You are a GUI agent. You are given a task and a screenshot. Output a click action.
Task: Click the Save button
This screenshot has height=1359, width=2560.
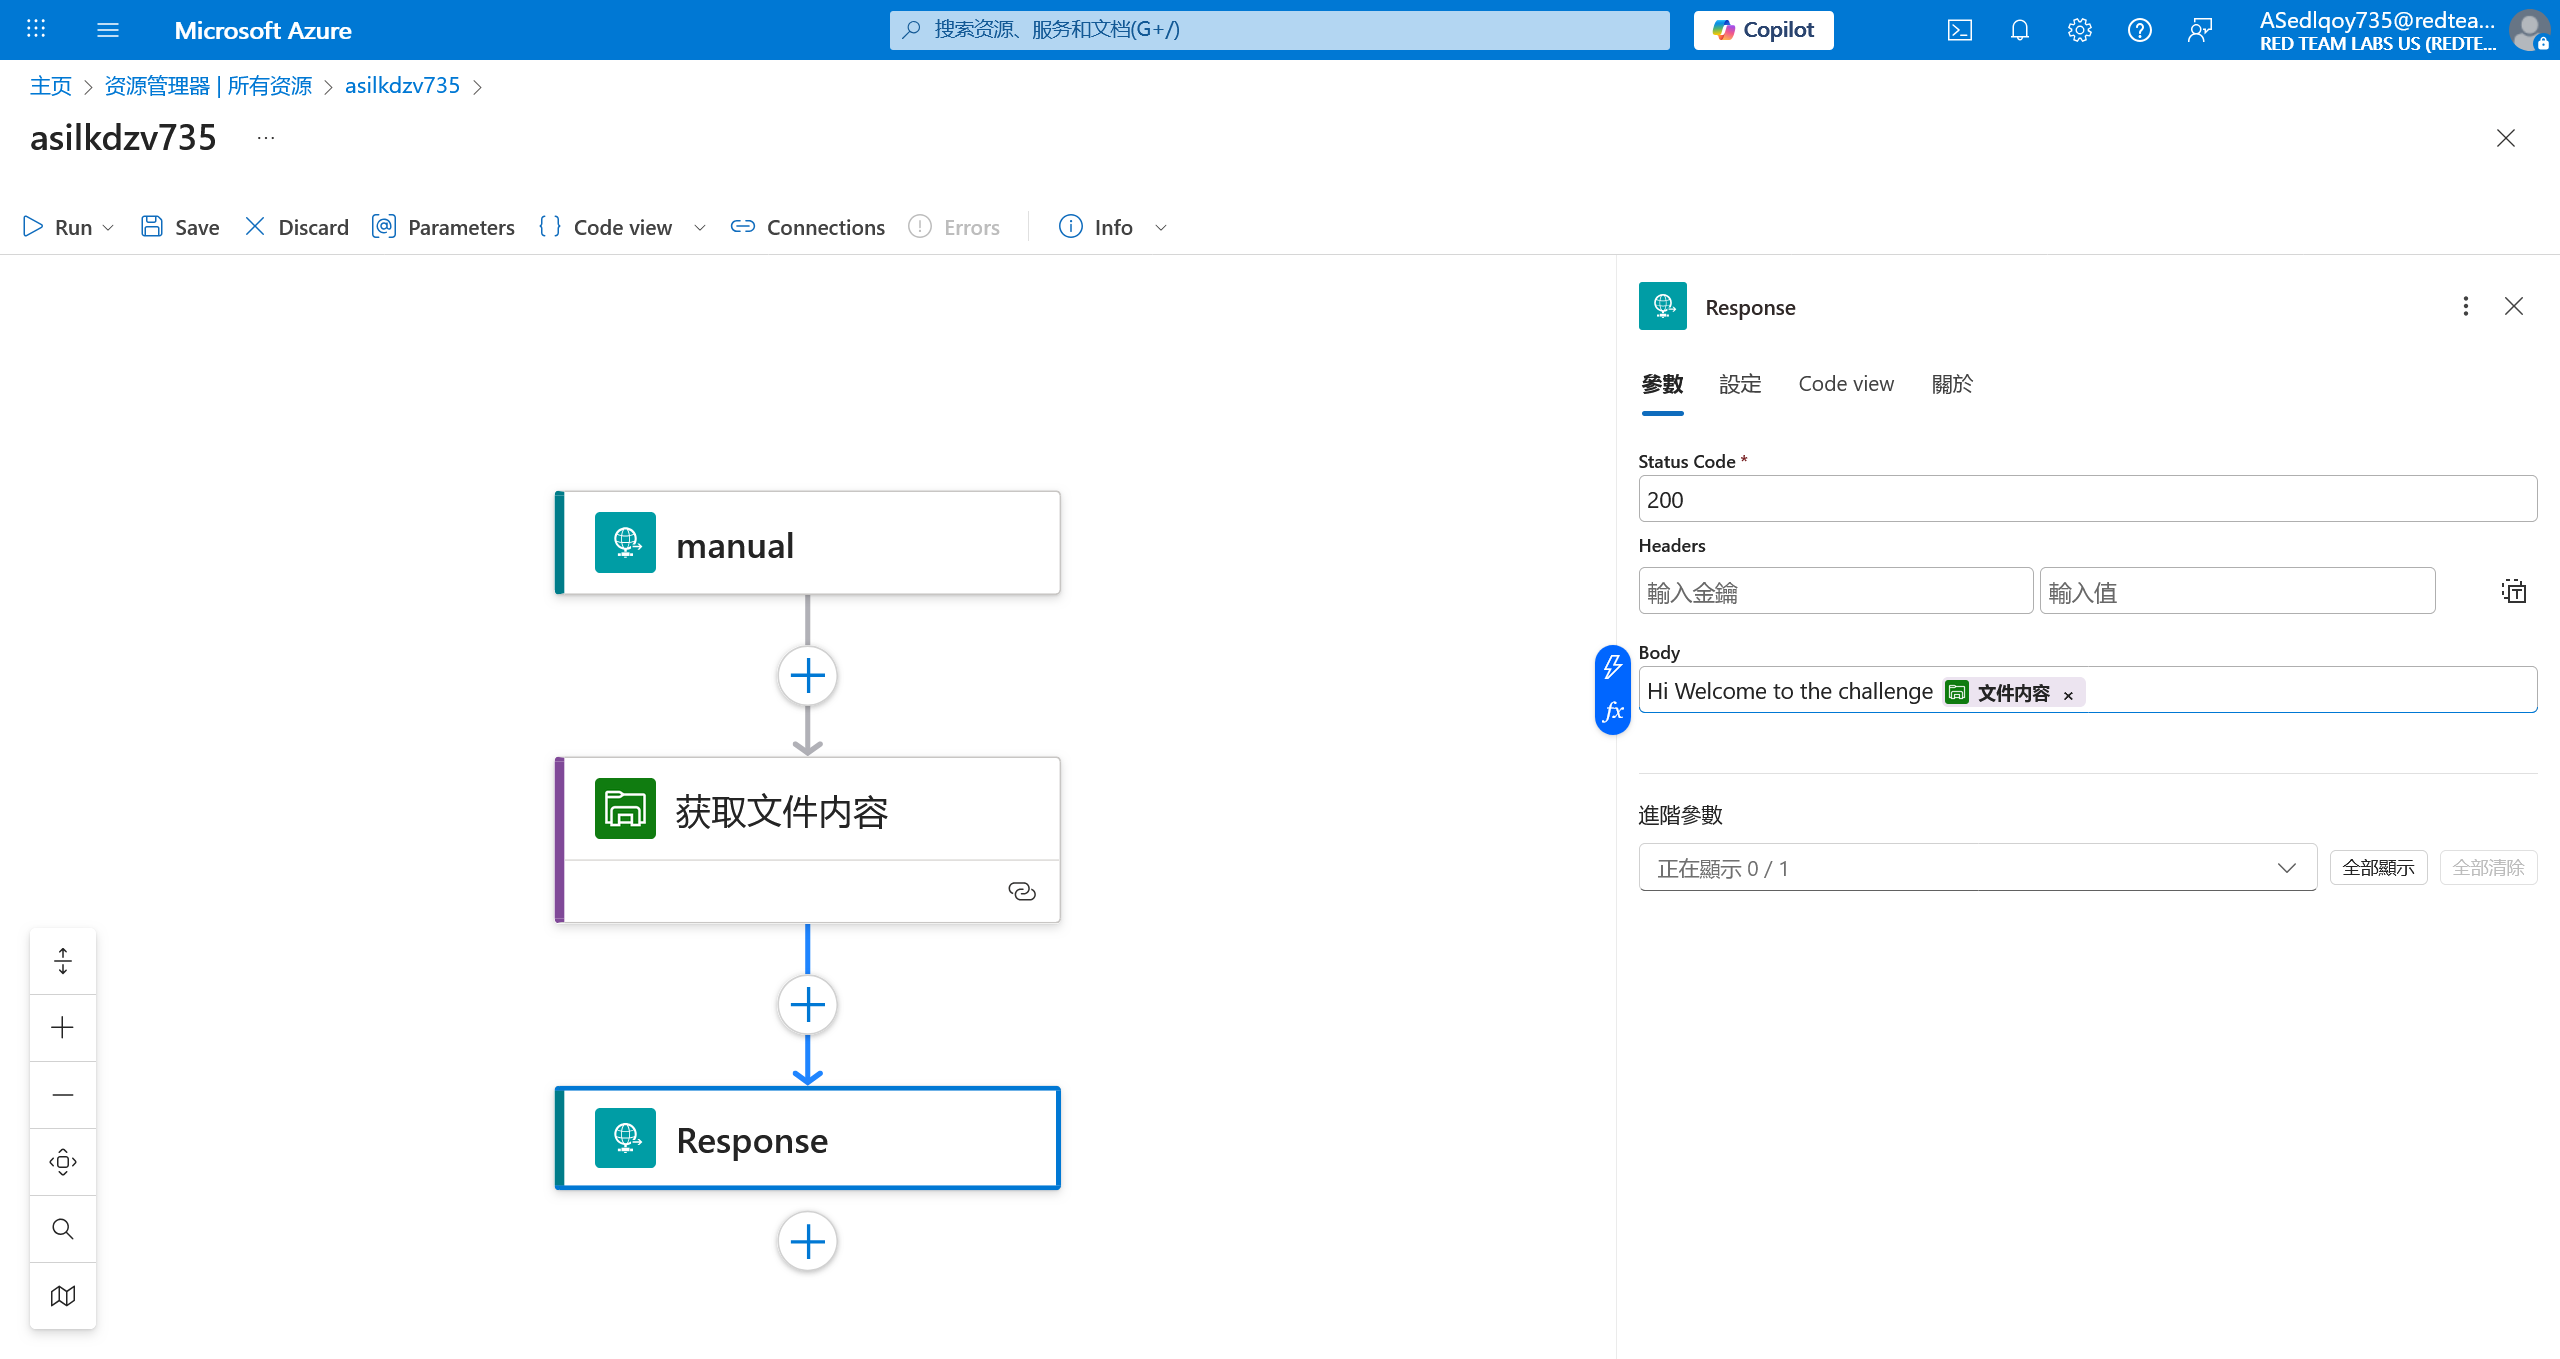tap(181, 228)
